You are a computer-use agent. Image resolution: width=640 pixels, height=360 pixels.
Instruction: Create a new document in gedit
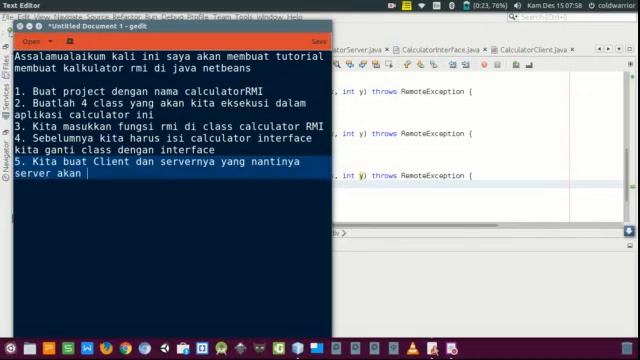[70, 41]
